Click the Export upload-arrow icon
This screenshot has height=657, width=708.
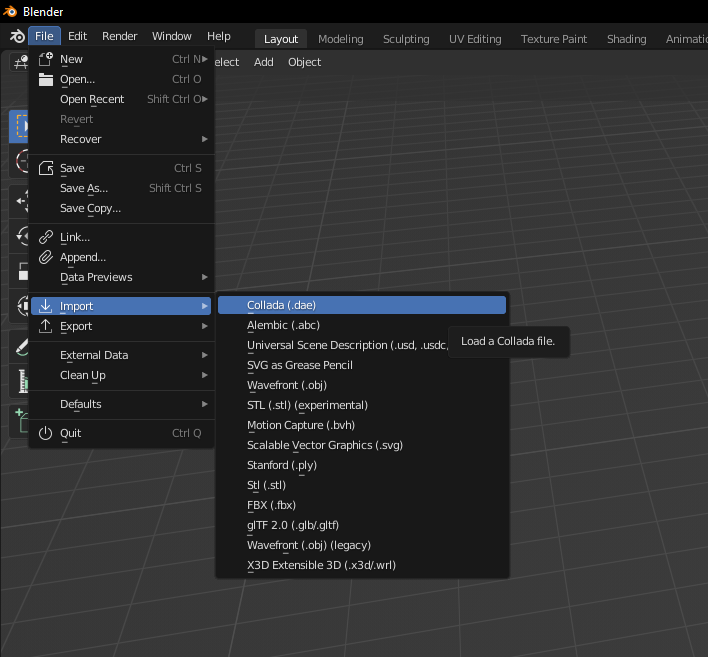click(46, 326)
